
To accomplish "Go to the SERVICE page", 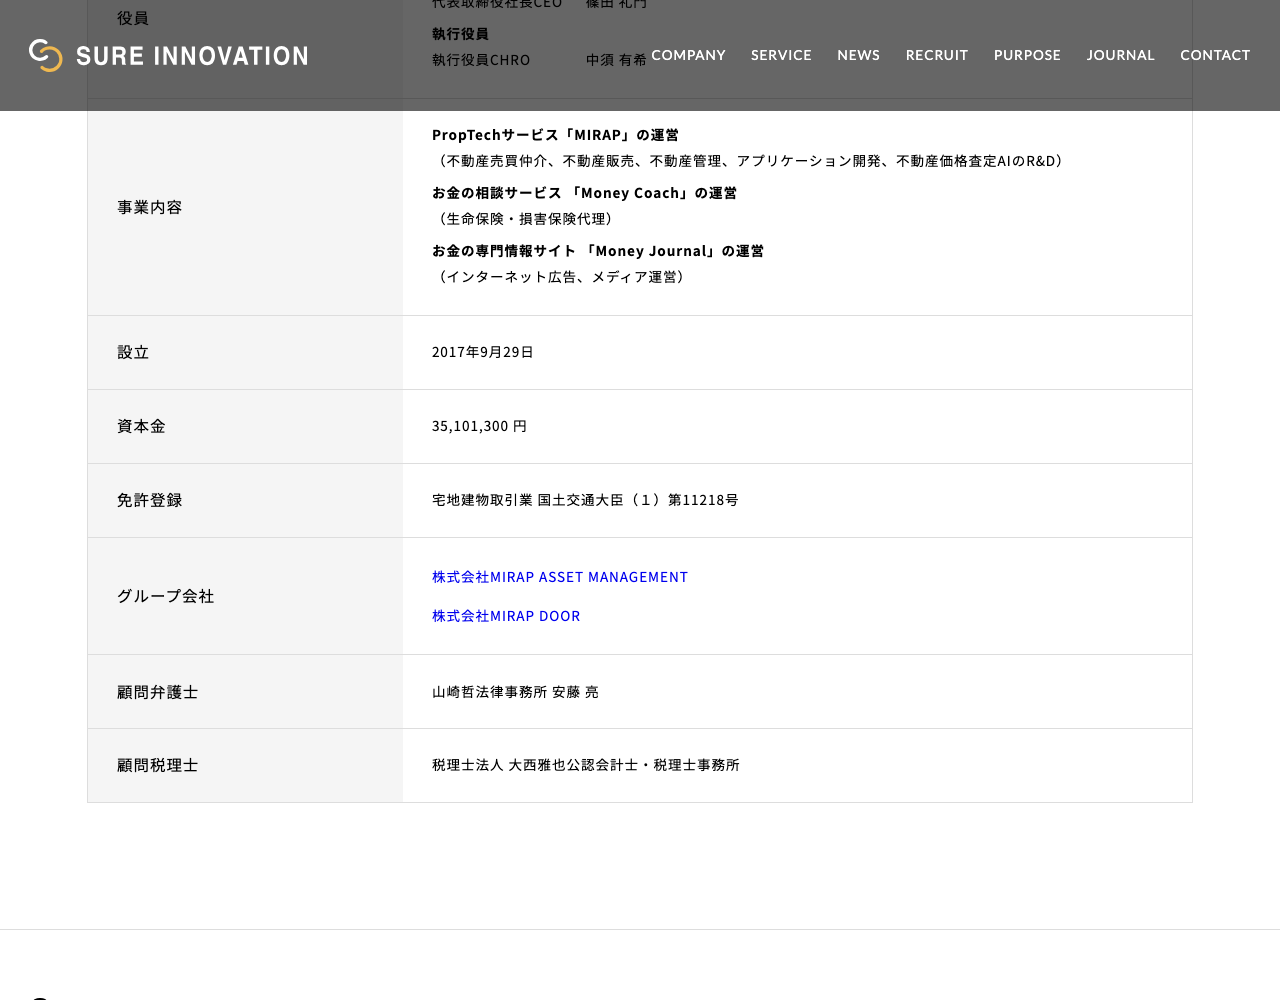I will tap(781, 55).
